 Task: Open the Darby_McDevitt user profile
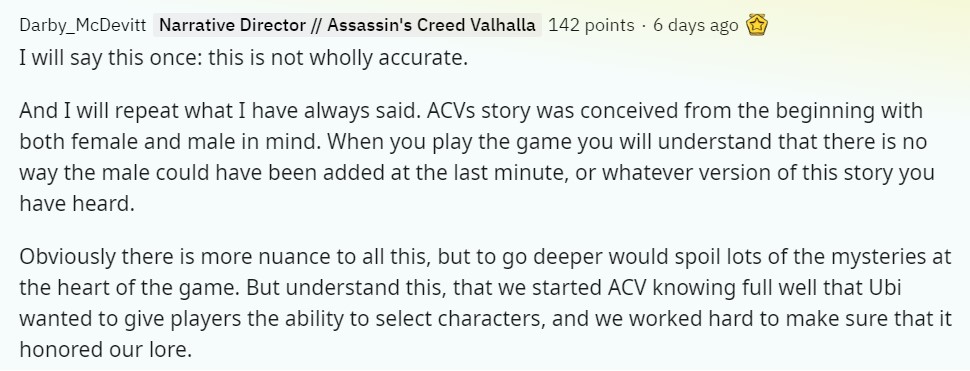pyautogui.click(x=83, y=25)
